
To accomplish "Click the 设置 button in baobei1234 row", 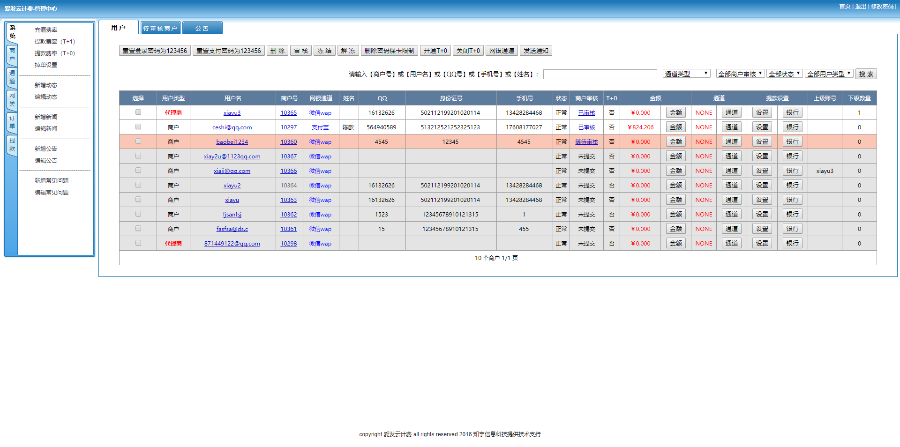I will pos(762,141).
